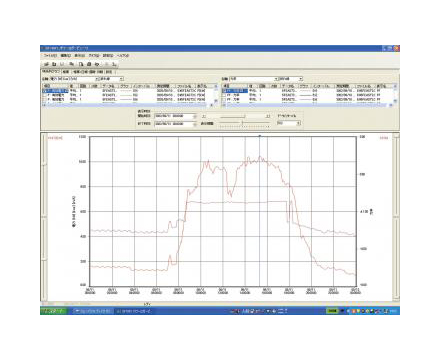Image resolution: width=440 pixels, height=360 pixels.
Task: Toggle checkbox of the highlighted PF row in the right list
Action: click(x=224, y=91)
